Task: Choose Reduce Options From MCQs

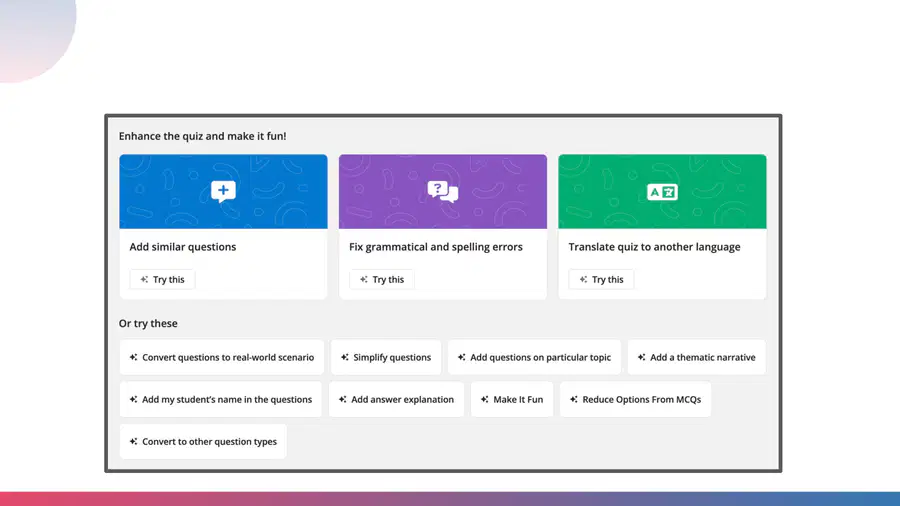Action: click(635, 399)
